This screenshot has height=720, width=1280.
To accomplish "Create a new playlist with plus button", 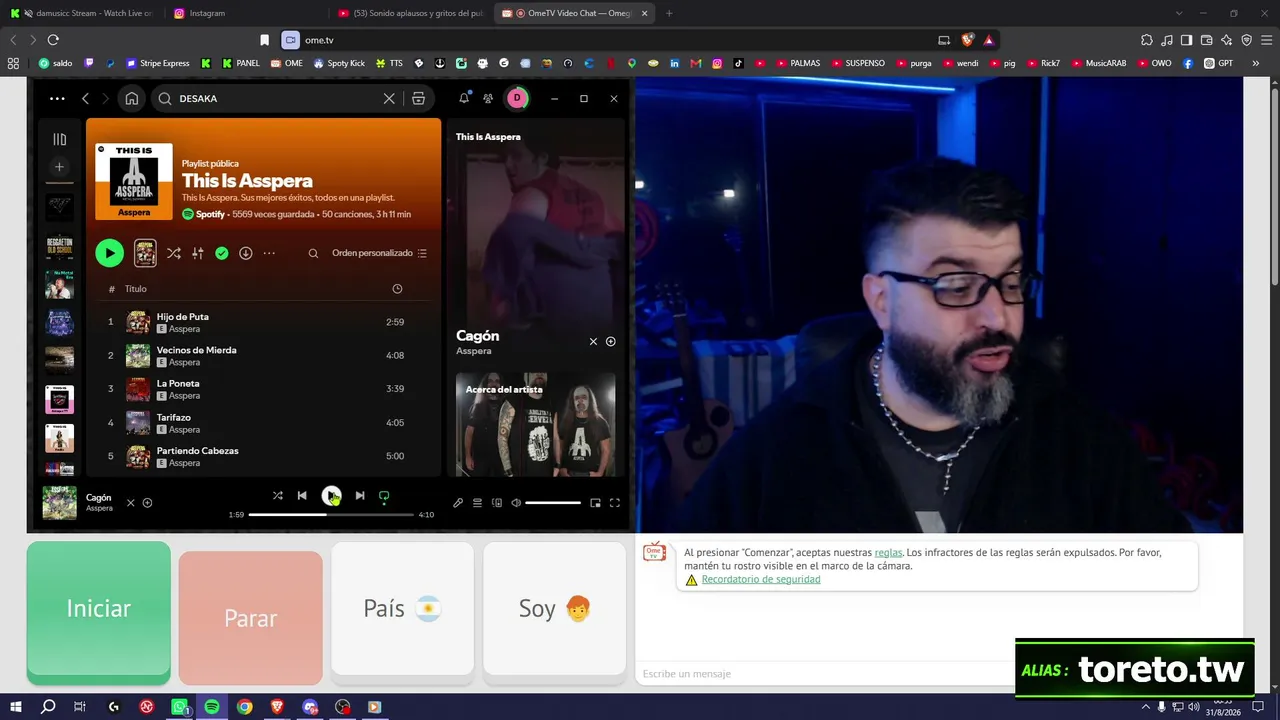I will point(59,167).
